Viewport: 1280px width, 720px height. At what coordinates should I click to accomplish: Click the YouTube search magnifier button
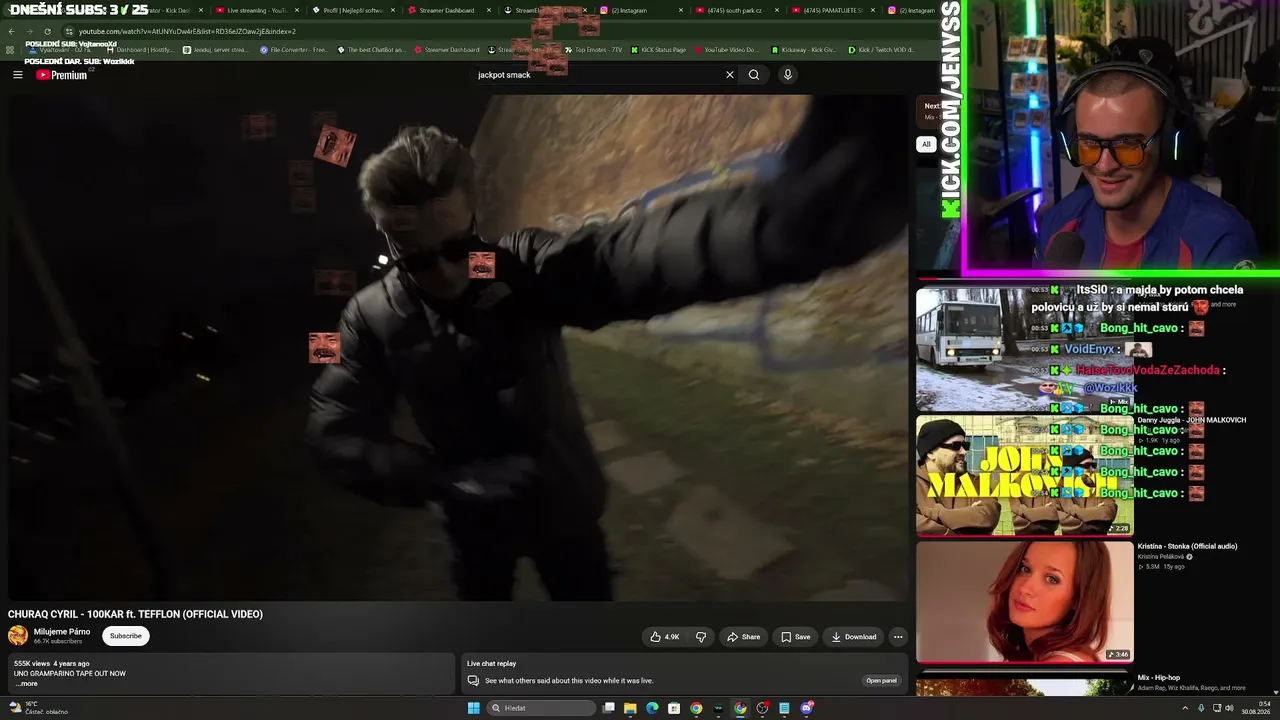coord(754,75)
